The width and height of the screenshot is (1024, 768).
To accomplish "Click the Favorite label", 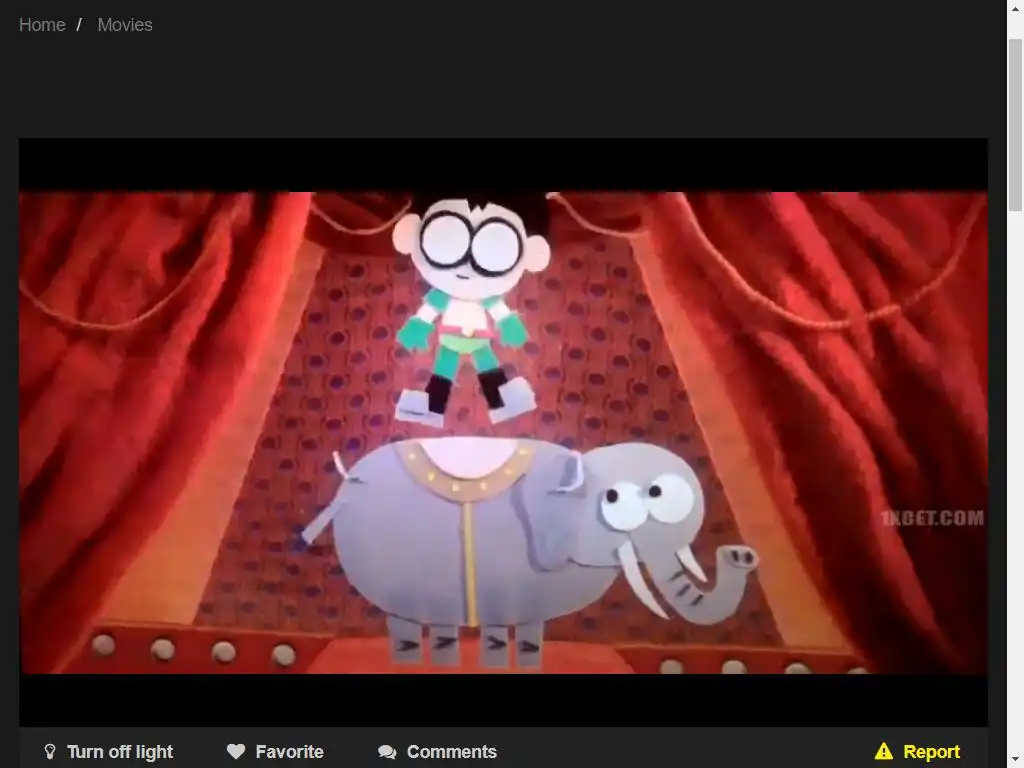I will pos(289,752).
